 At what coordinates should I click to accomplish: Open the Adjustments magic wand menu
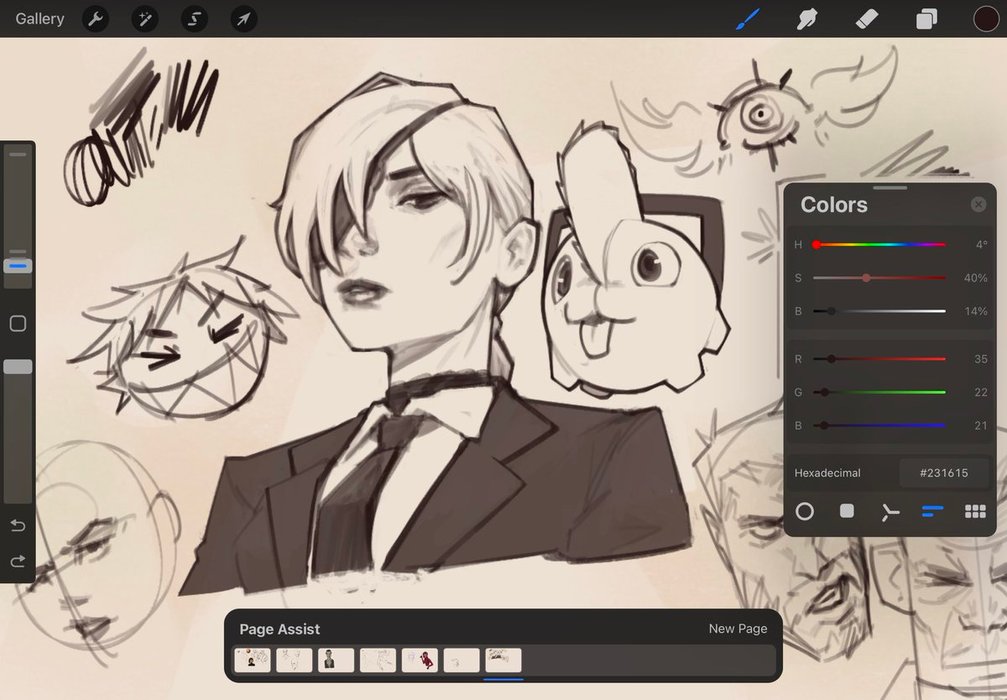pos(145,19)
